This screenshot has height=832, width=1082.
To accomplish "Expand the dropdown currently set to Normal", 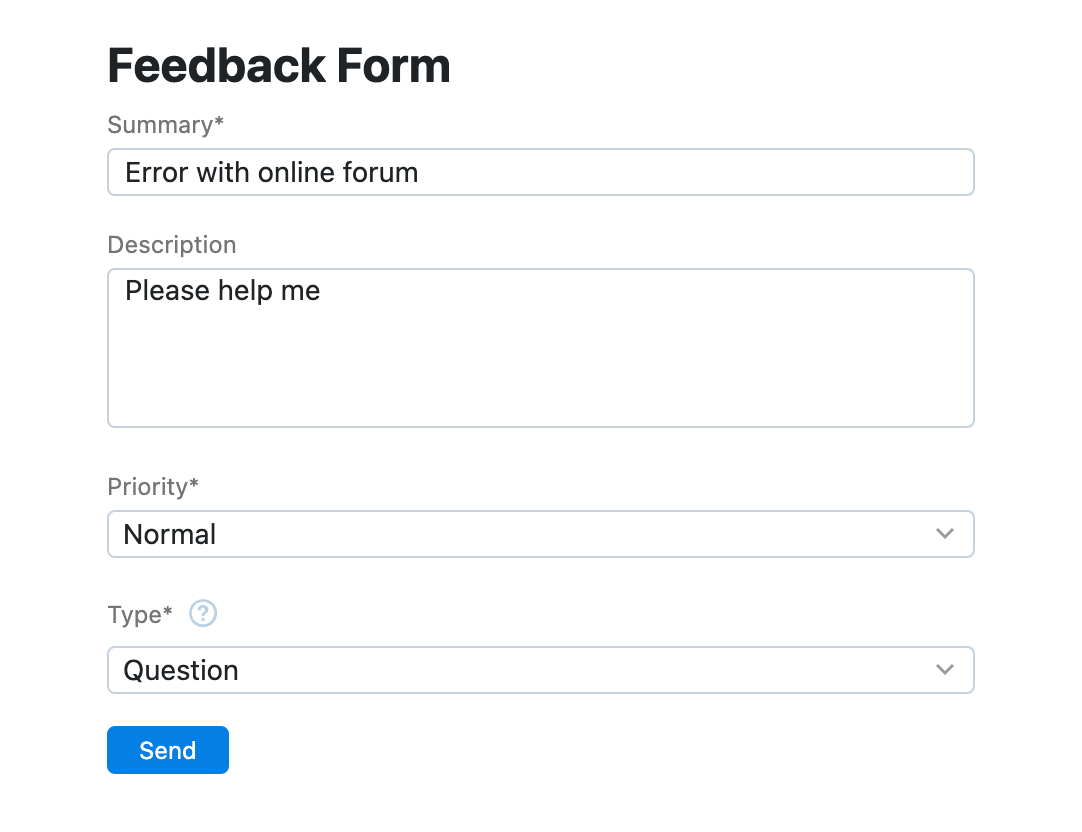I will (x=540, y=534).
